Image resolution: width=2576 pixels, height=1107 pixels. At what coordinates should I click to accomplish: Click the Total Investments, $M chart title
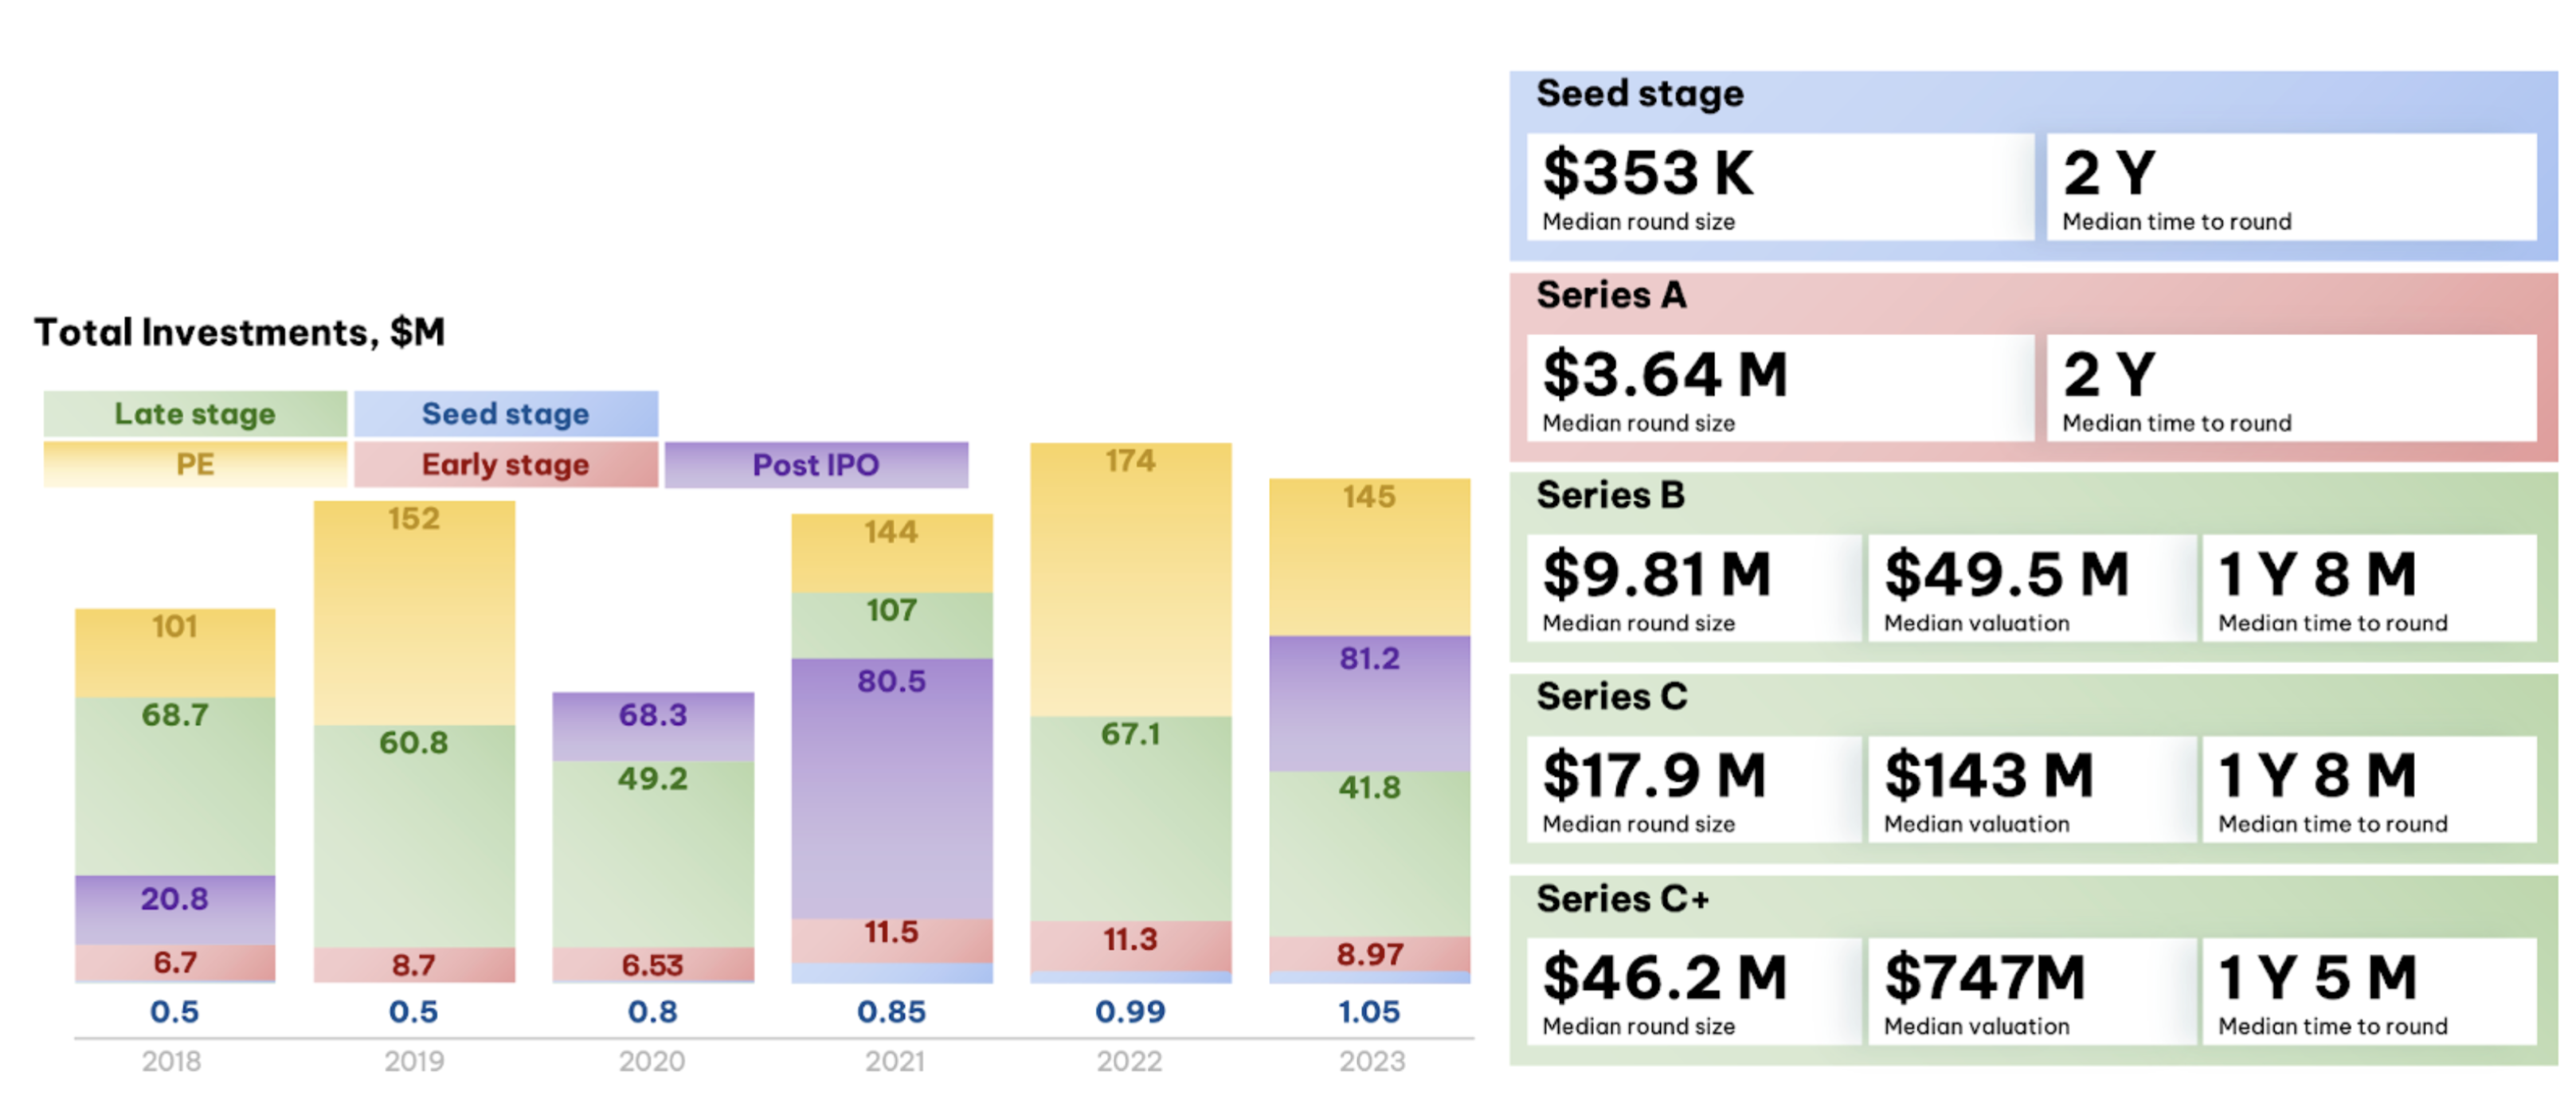coord(240,332)
